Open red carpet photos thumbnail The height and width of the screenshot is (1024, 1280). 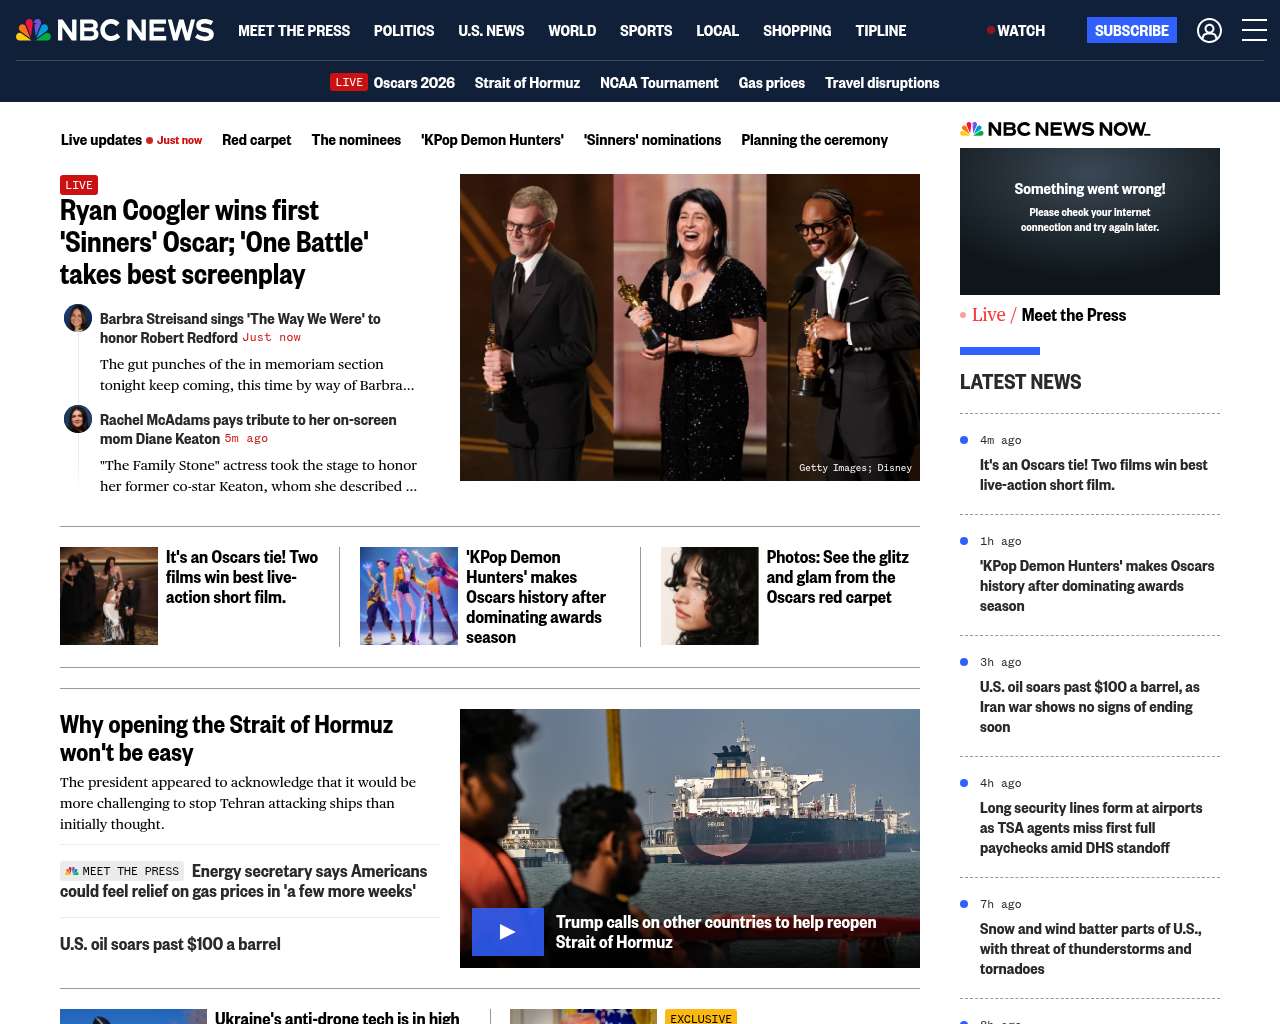[710, 596]
